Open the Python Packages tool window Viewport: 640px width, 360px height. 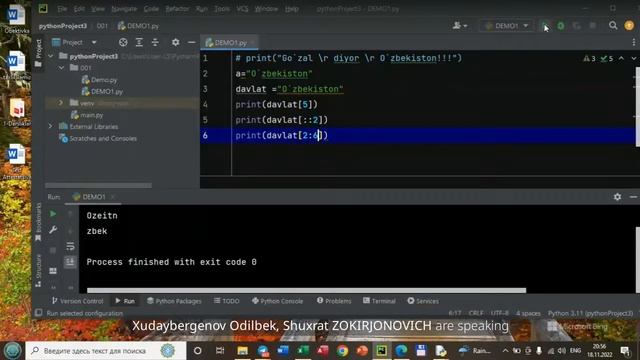click(174, 301)
